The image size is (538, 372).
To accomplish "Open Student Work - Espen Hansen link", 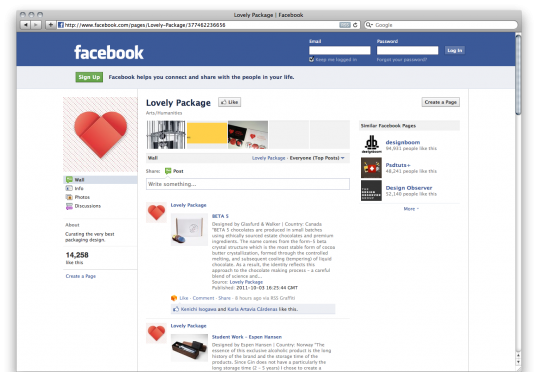I will (x=247, y=337).
